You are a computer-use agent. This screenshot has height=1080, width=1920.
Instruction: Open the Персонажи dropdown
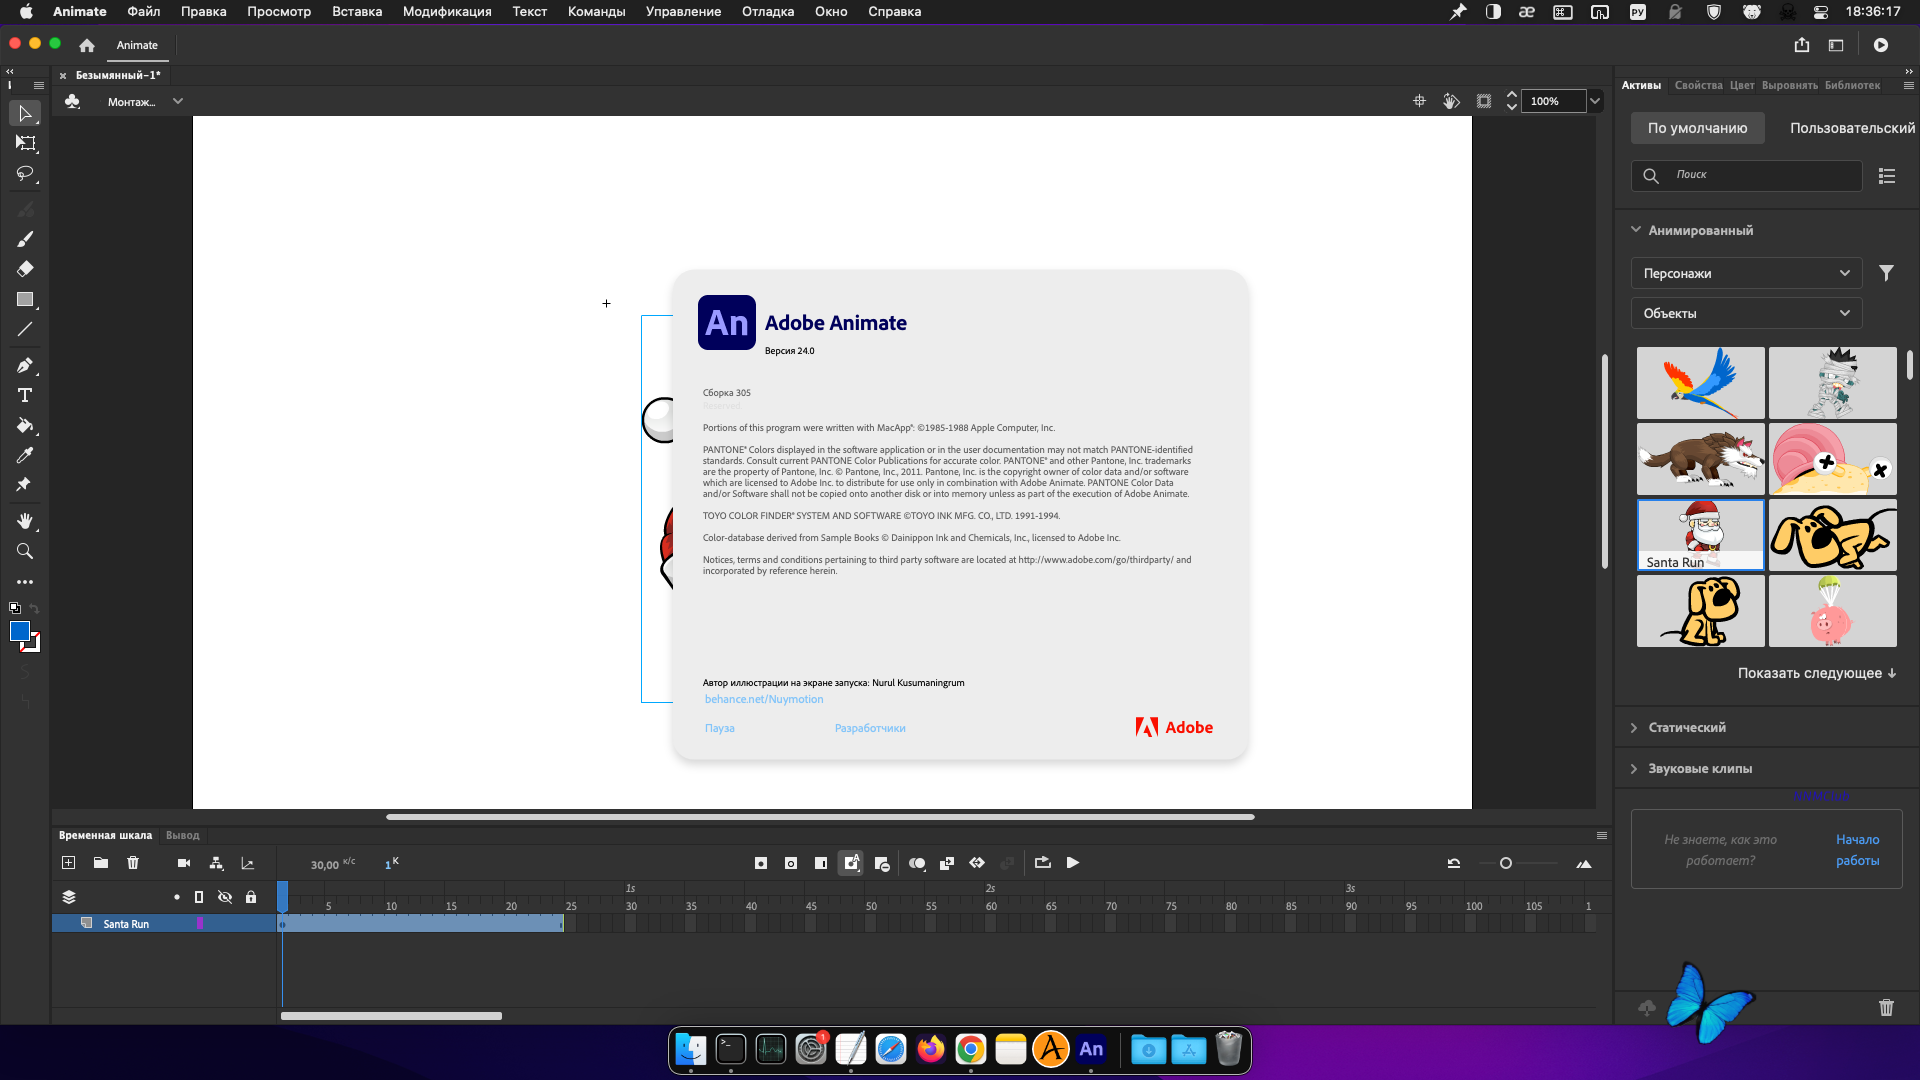tap(1746, 273)
